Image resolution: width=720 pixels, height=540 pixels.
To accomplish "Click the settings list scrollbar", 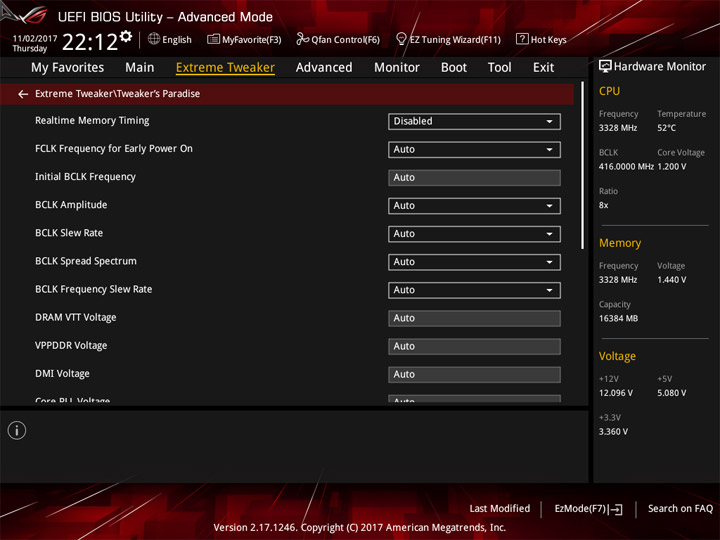I will click(583, 165).
